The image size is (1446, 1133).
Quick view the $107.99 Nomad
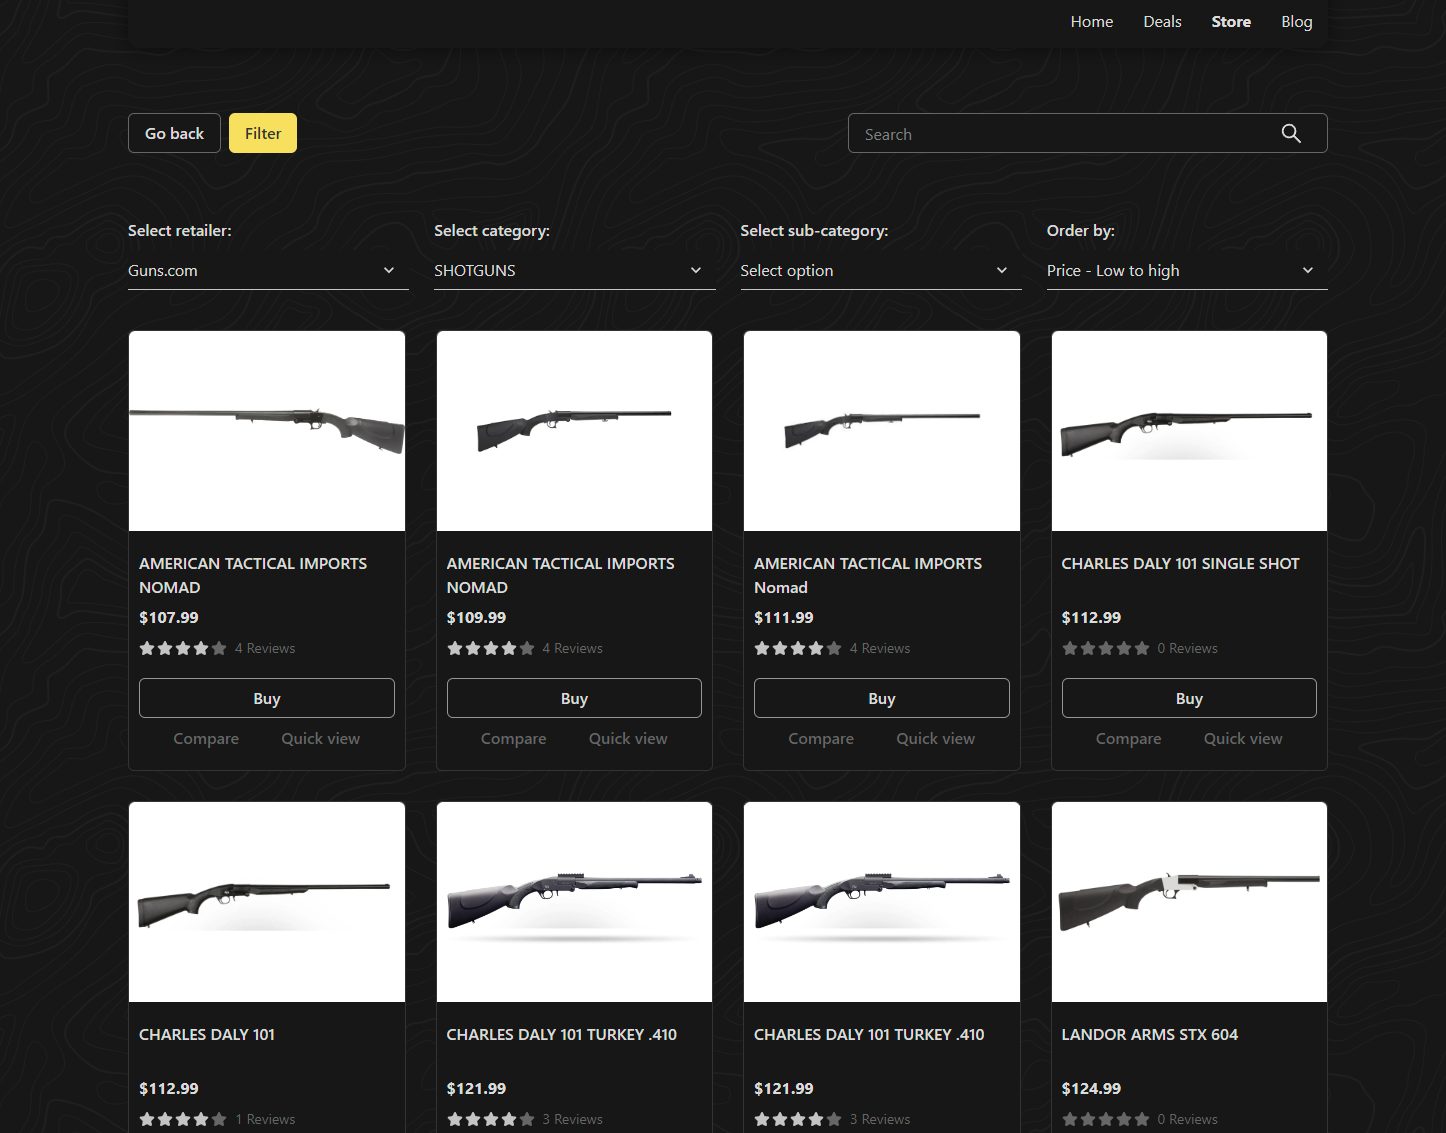(x=321, y=739)
